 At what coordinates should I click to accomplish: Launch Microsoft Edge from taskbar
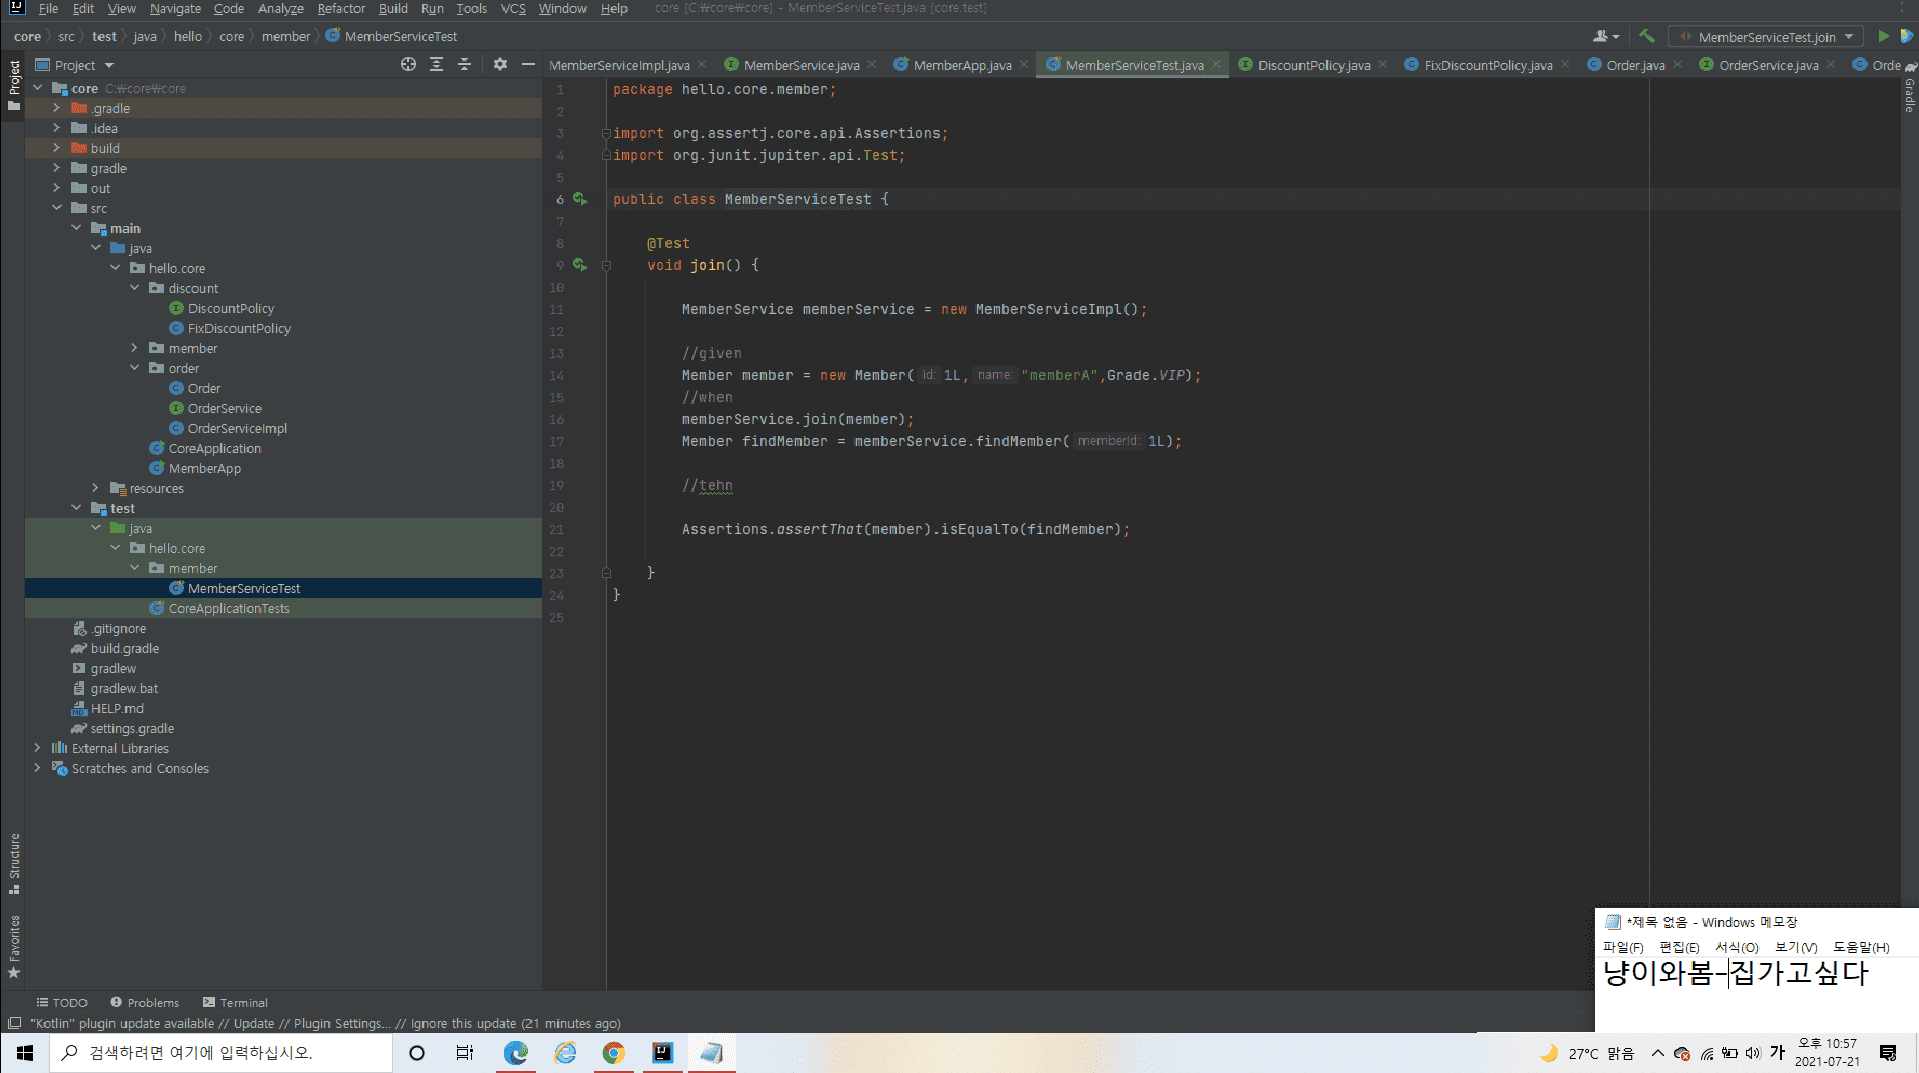[515, 1053]
